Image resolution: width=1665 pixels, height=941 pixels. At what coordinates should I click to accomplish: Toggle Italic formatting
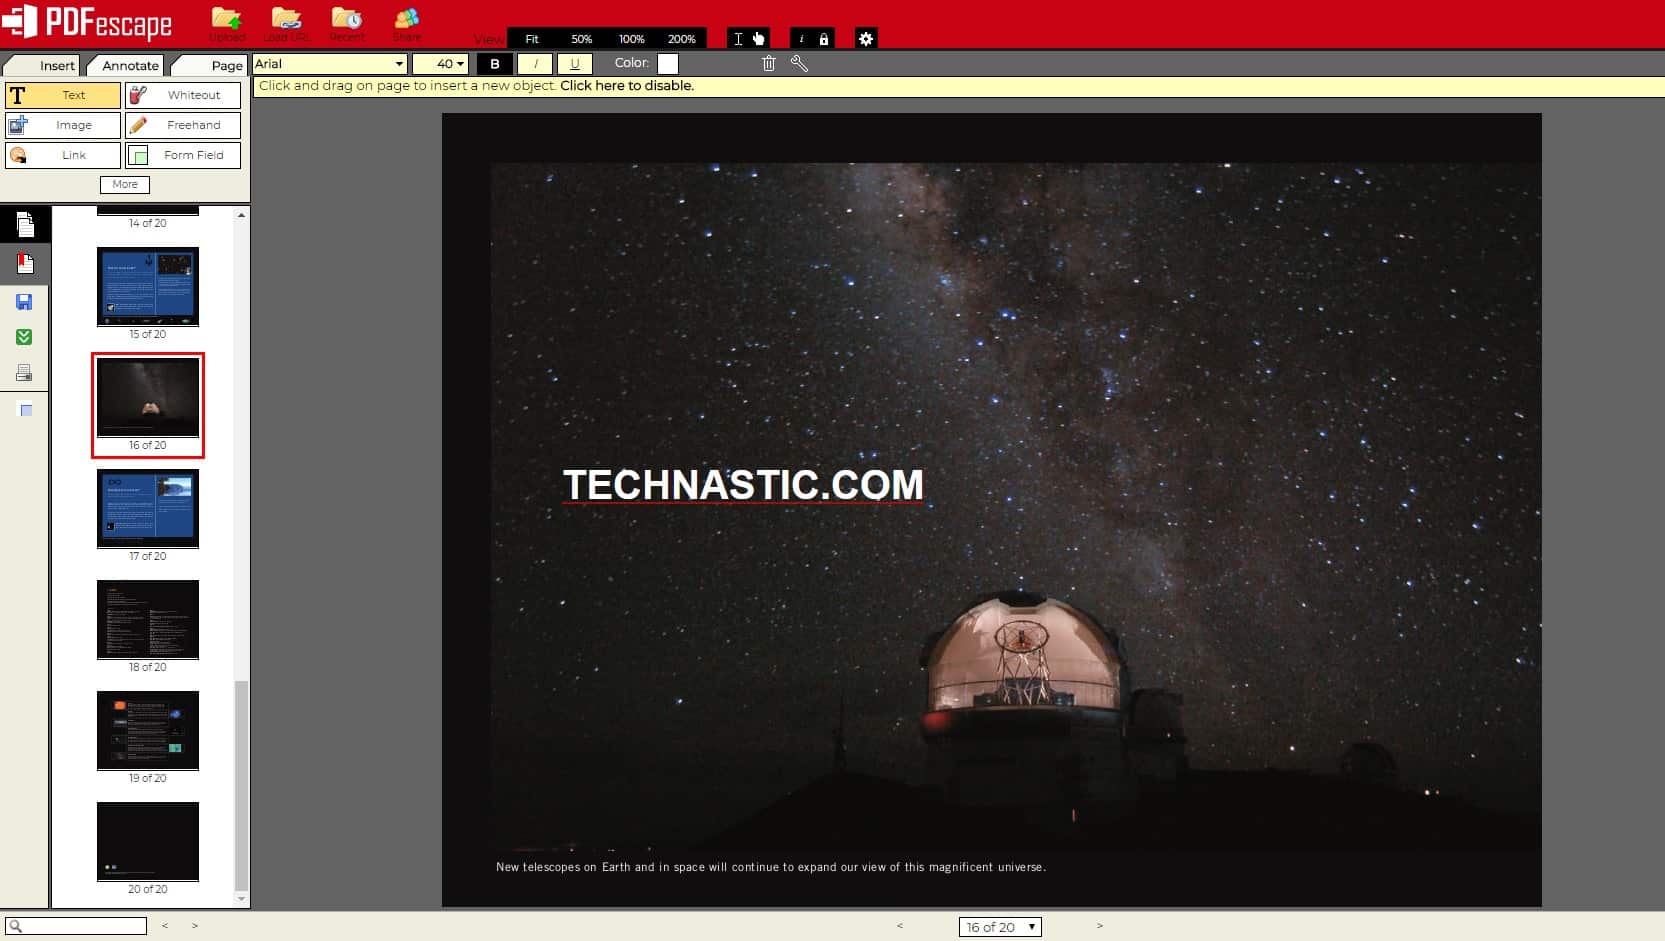point(535,63)
